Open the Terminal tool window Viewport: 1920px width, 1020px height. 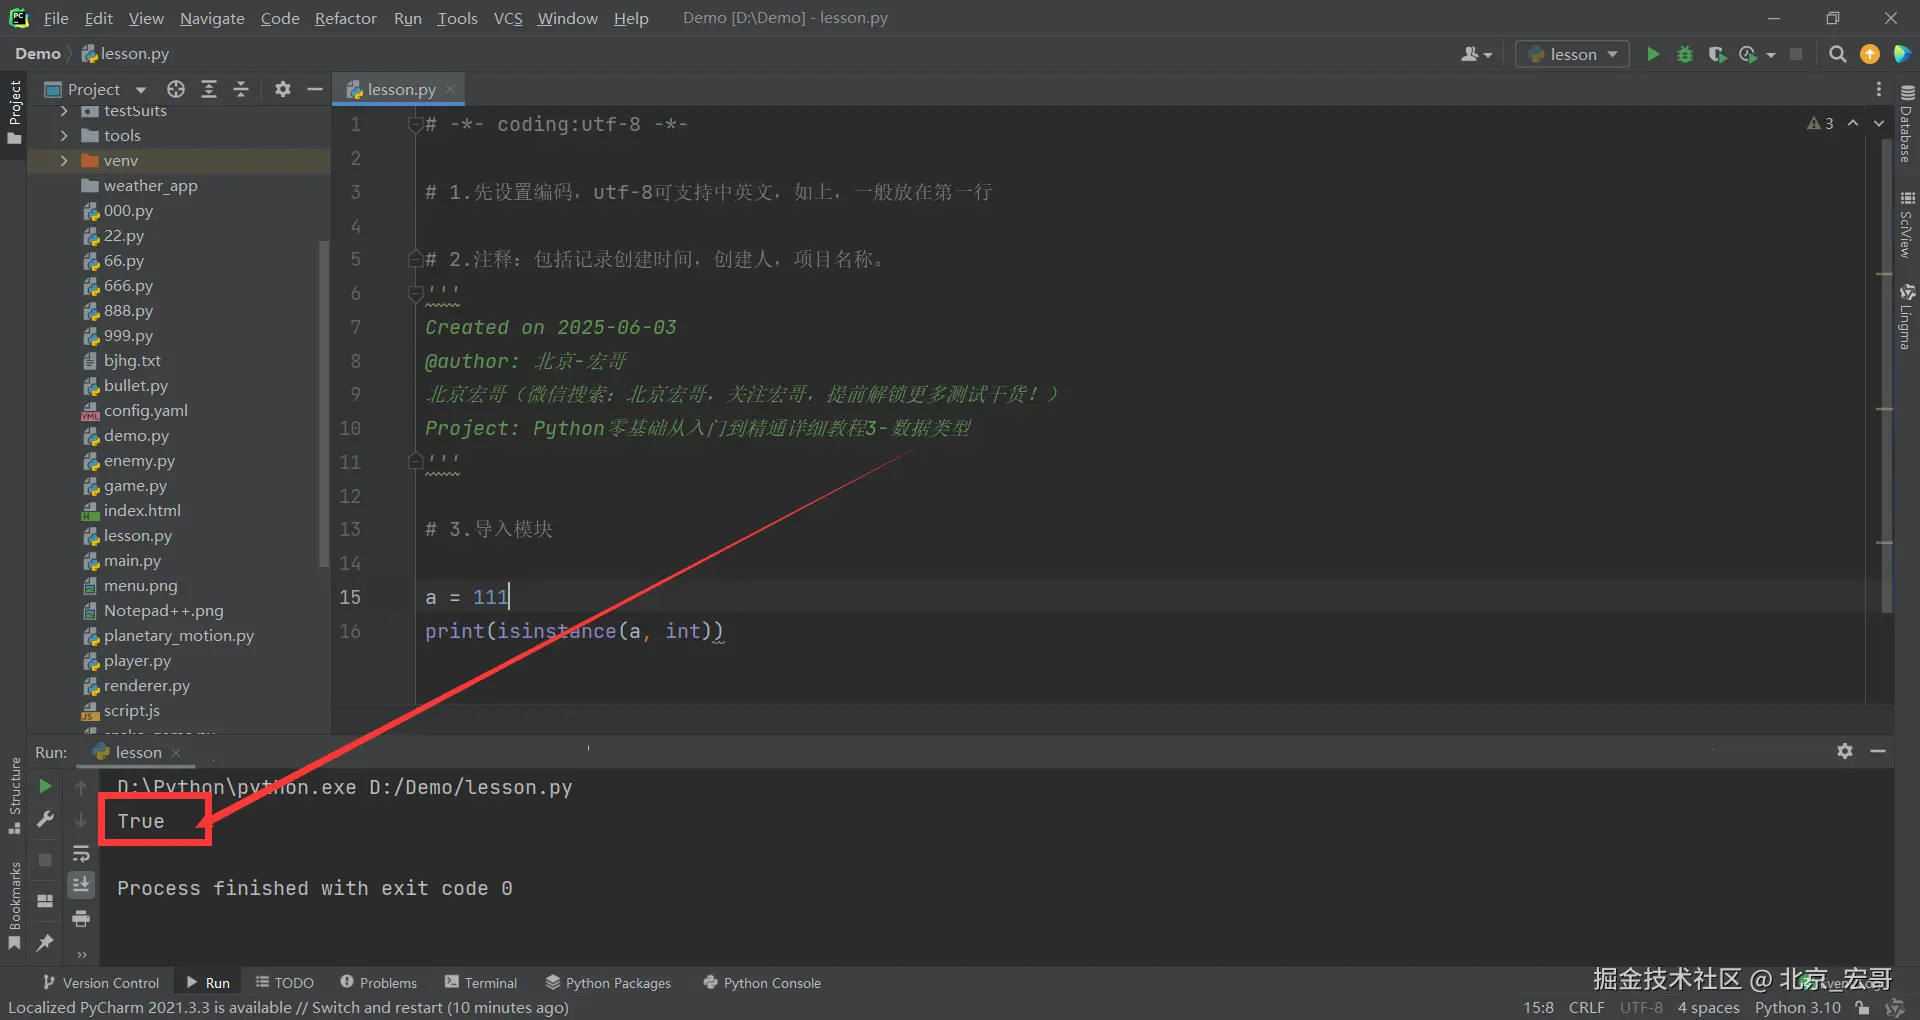[481, 983]
